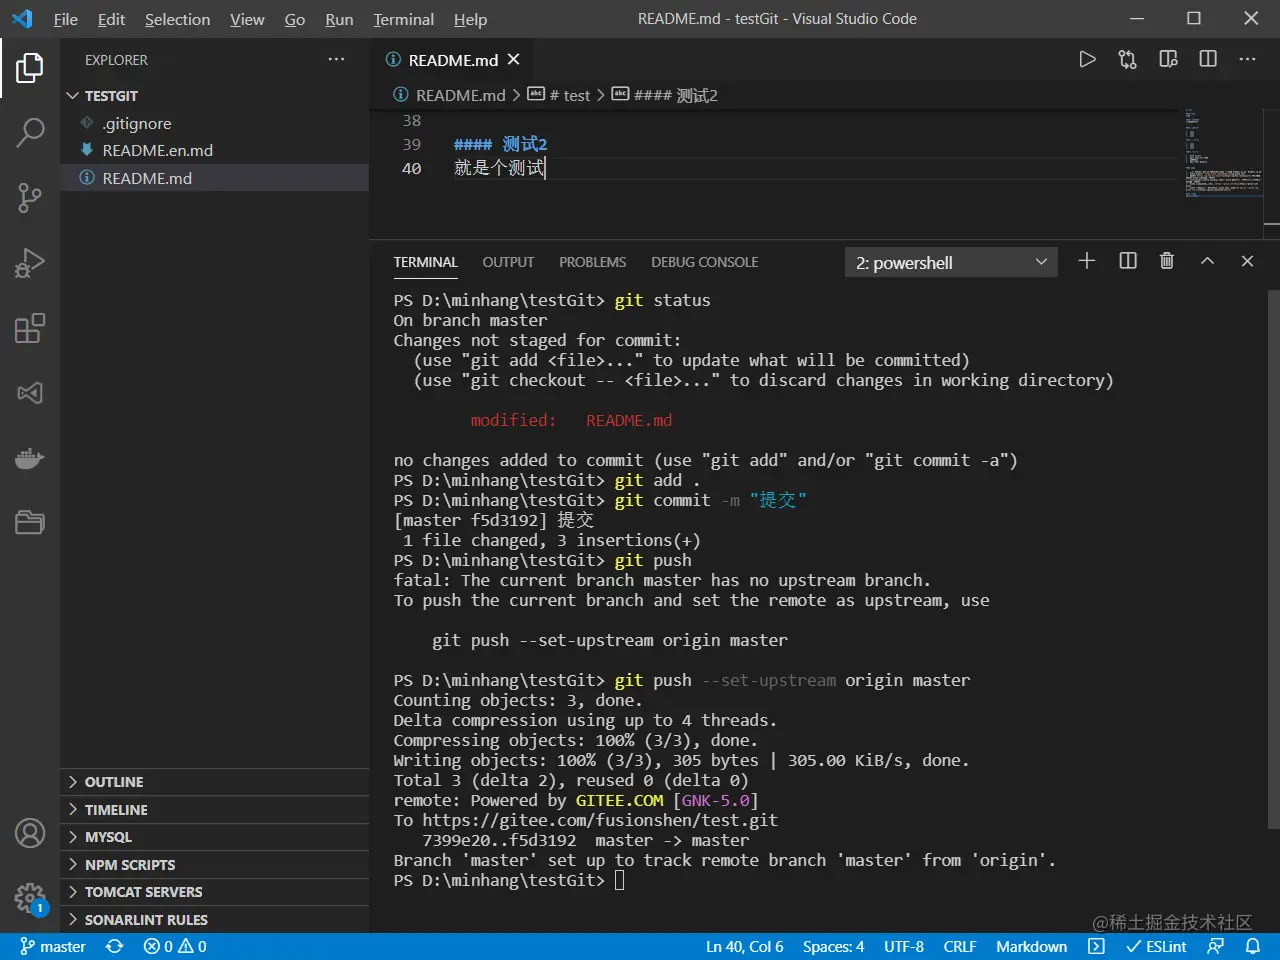Viewport: 1280px width, 960px height.
Task: Collapse the TESTGIT folder section
Action: pos(214,96)
